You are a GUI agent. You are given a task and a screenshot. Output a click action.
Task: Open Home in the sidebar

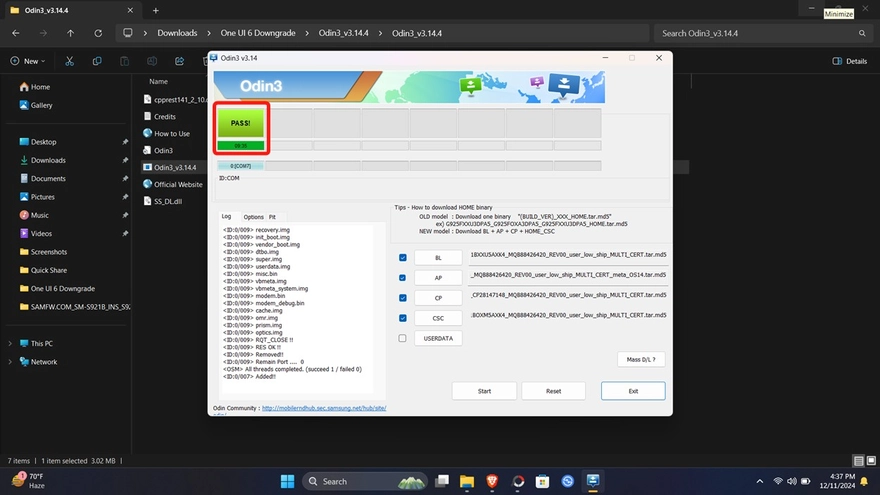click(x=35, y=87)
